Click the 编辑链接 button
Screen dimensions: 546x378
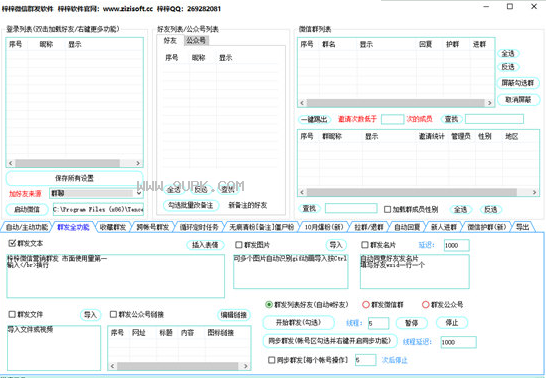[234, 315]
